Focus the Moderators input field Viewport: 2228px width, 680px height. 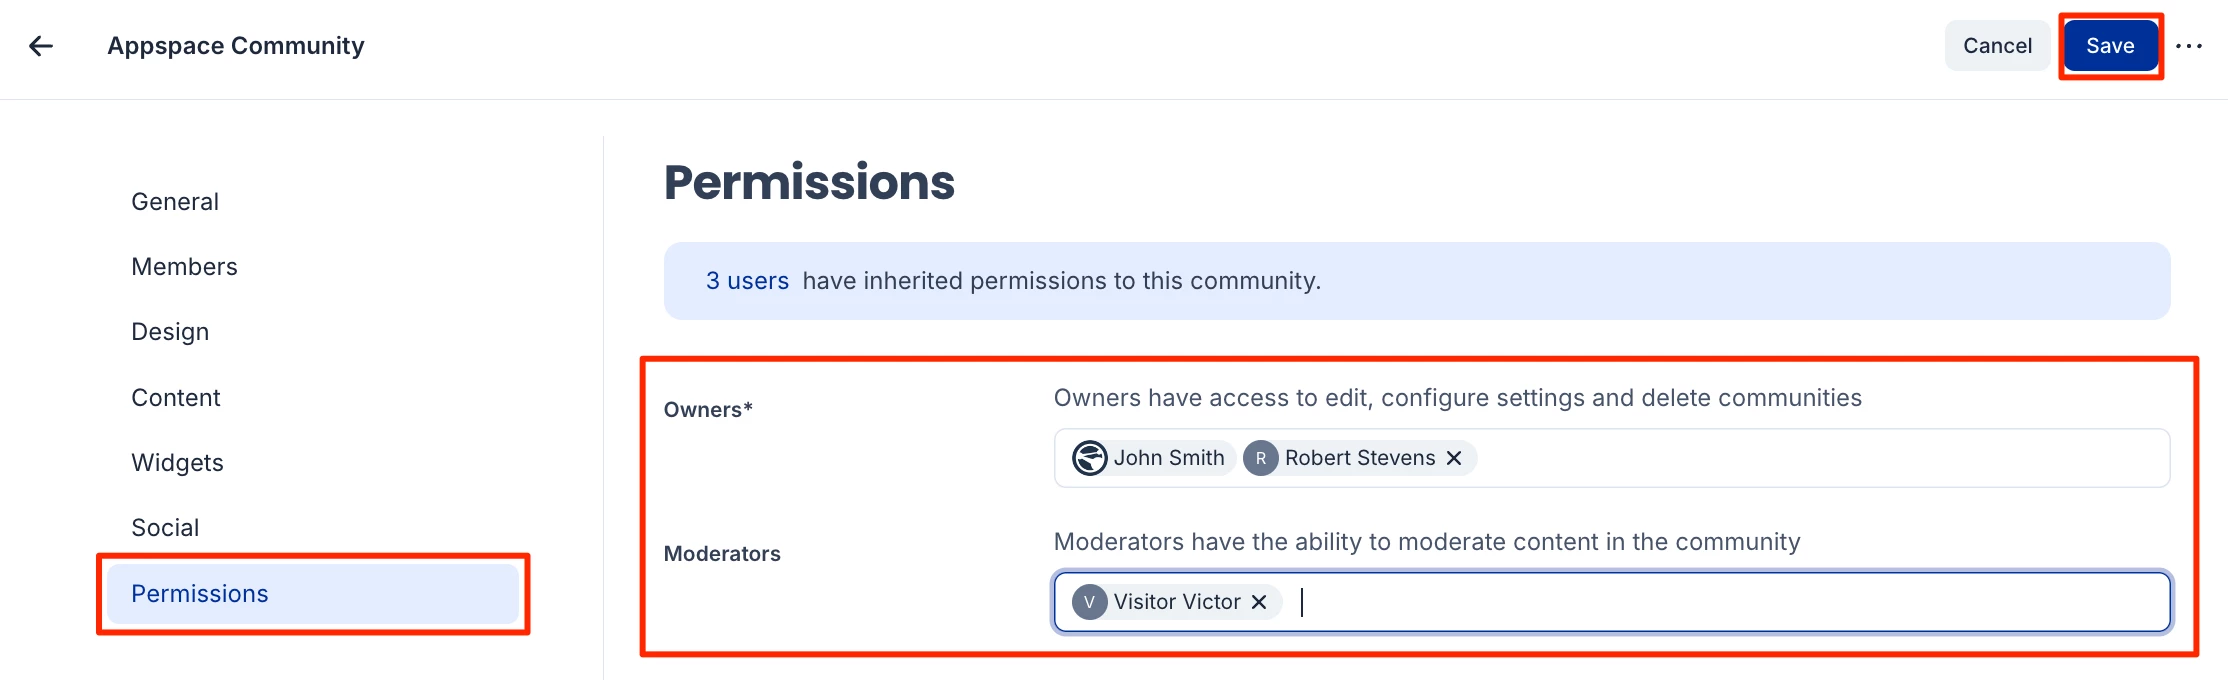point(1700,602)
